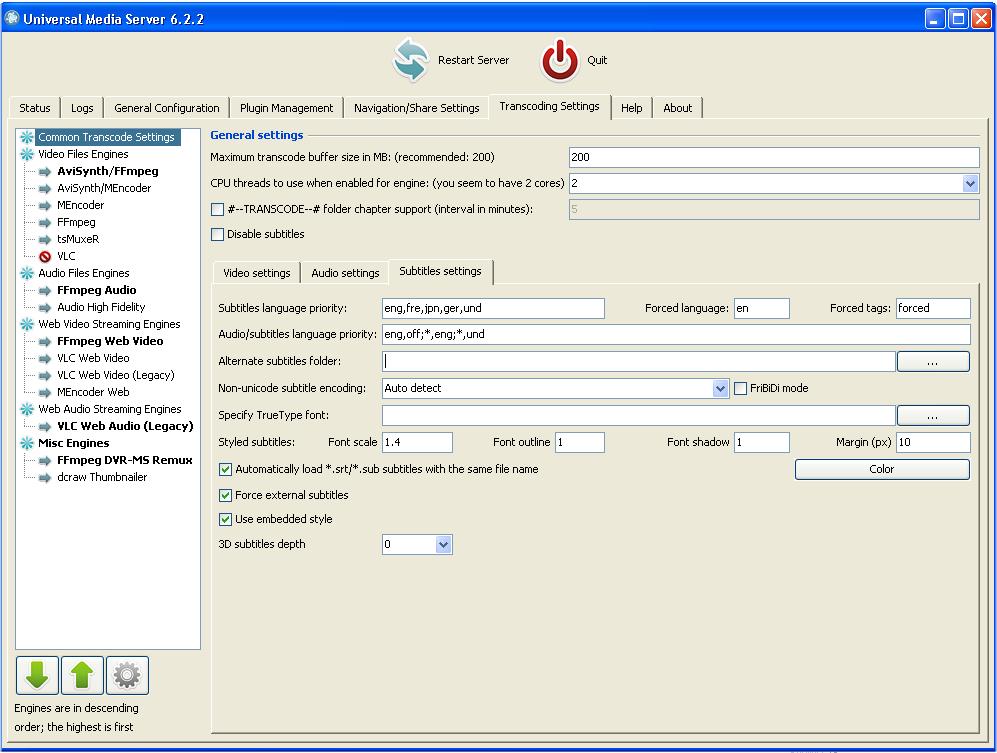The height and width of the screenshot is (753, 997).
Task: Click the Subtitles language priority field
Action: tap(493, 308)
